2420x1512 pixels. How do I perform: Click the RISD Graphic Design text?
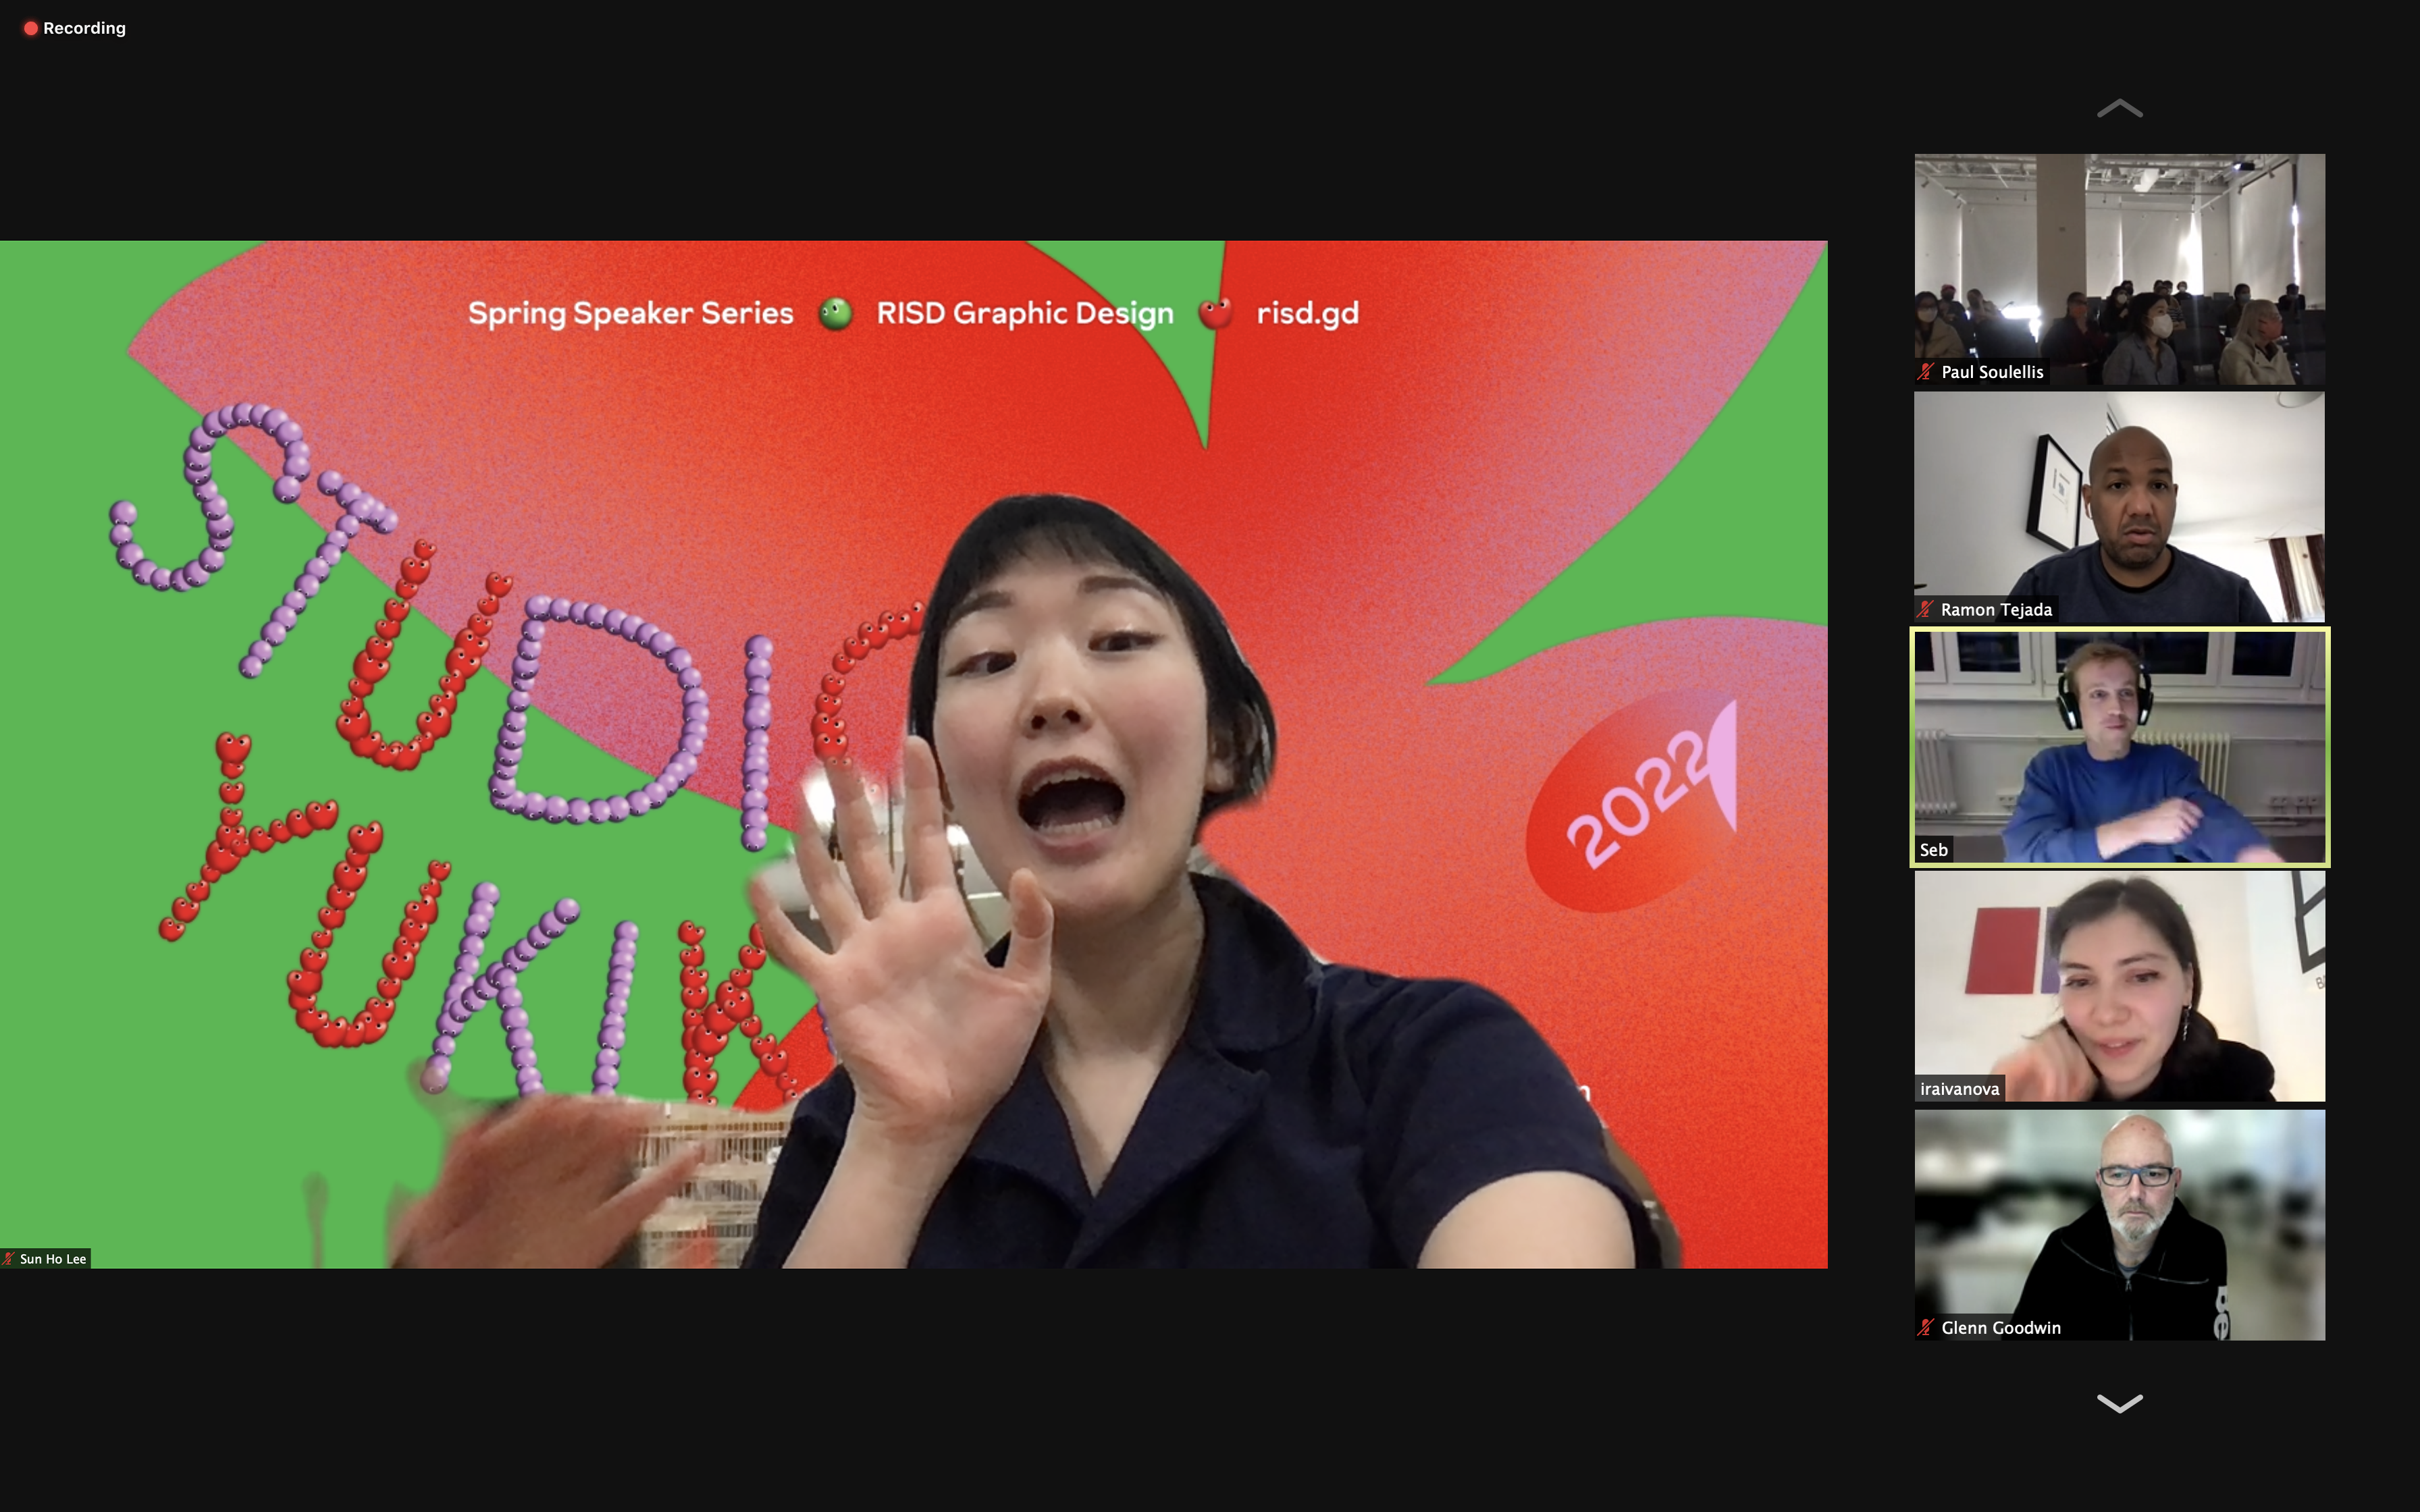[1024, 314]
